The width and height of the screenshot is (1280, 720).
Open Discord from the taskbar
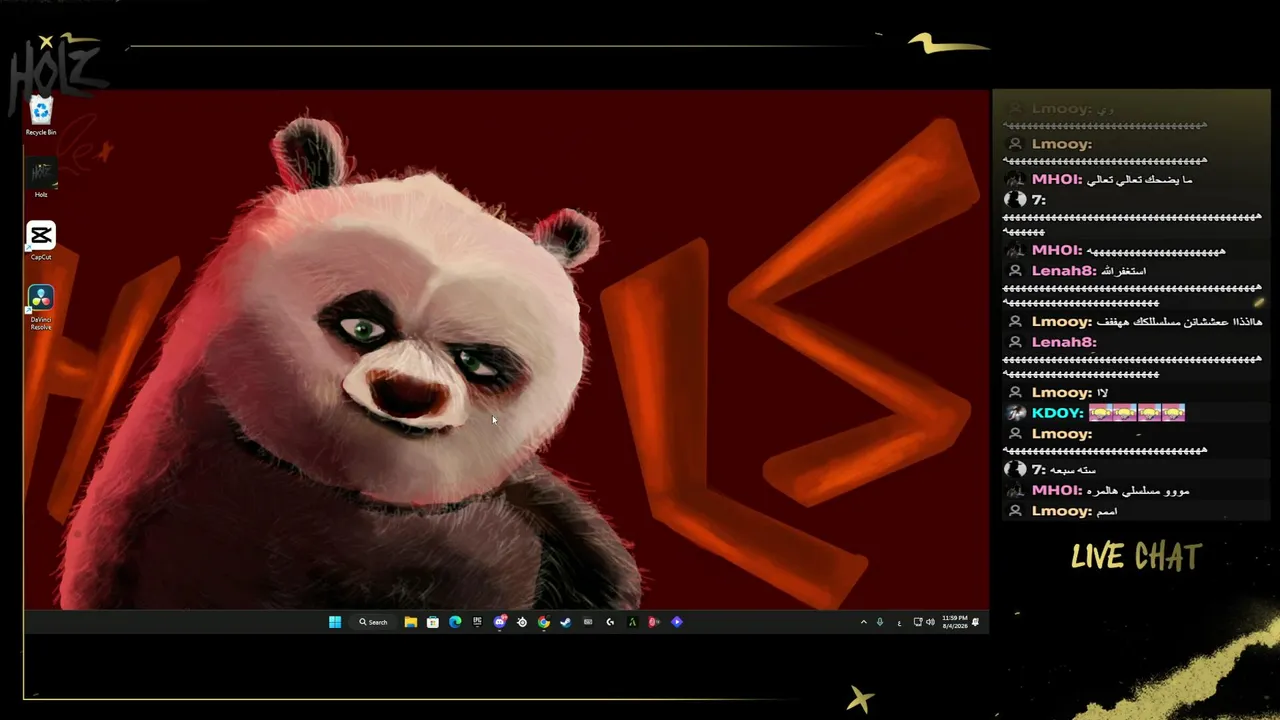coord(500,622)
